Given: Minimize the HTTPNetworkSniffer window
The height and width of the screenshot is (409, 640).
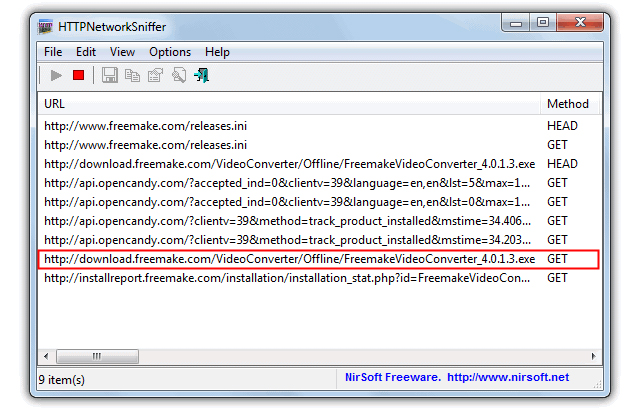Looking at the screenshot, I should 516,23.
